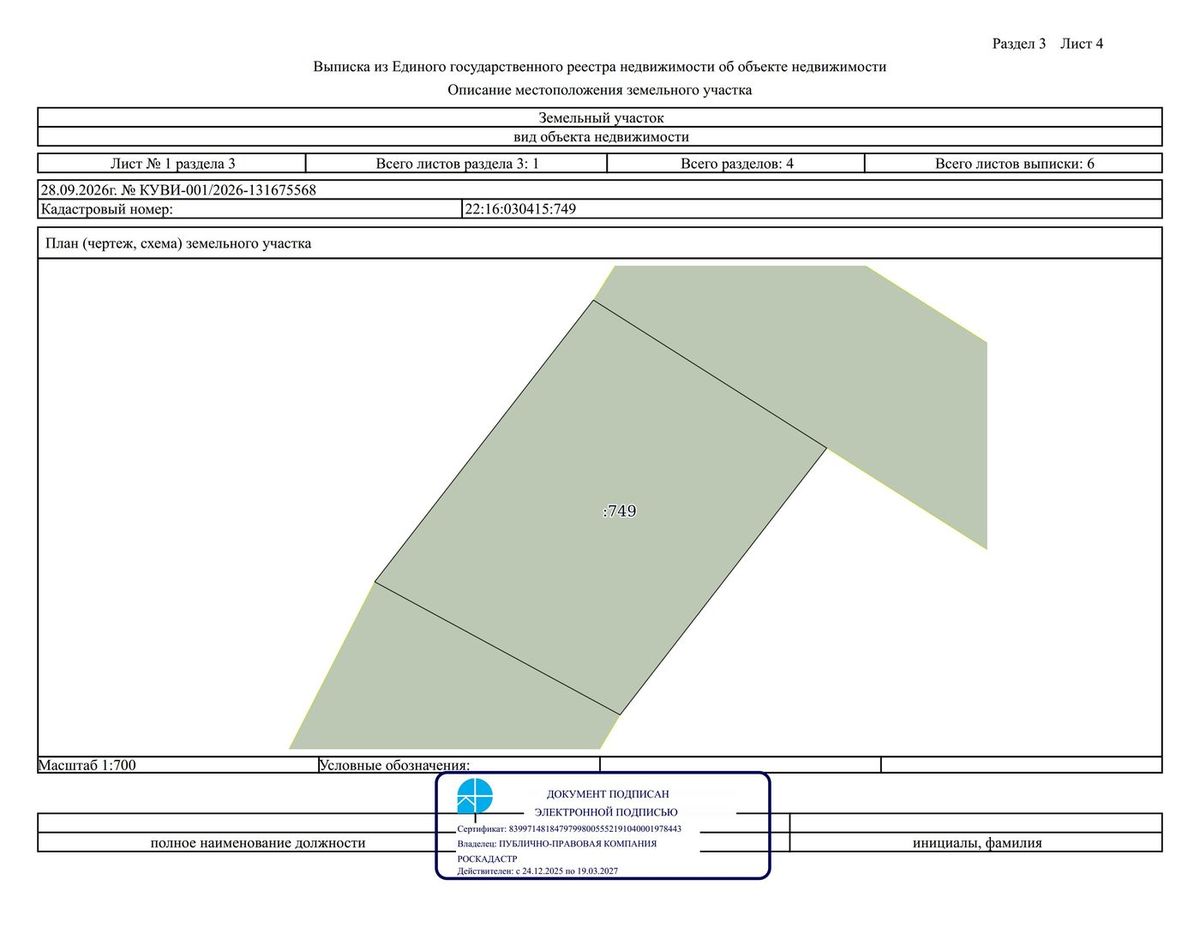Select the caption "инициалы, фамилия"
The height and width of the screenshot is (927, 1200).
[x=977, y=843]
